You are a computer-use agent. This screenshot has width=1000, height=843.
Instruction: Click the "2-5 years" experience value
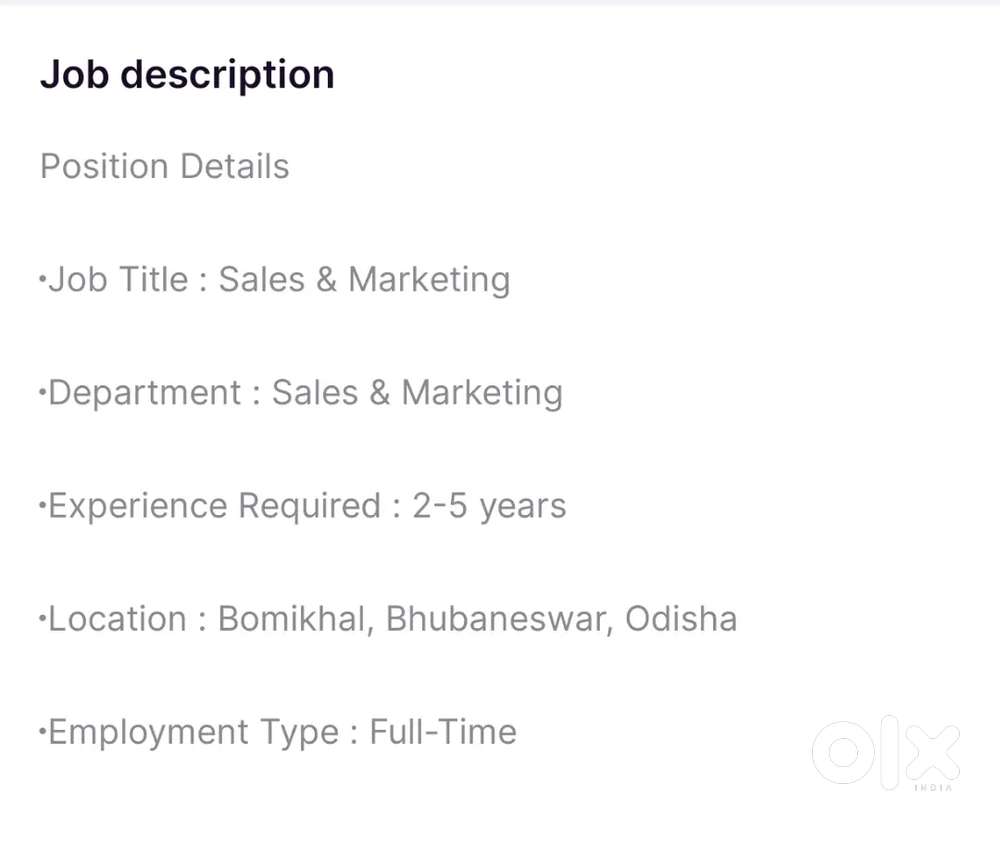pos(489,505)
